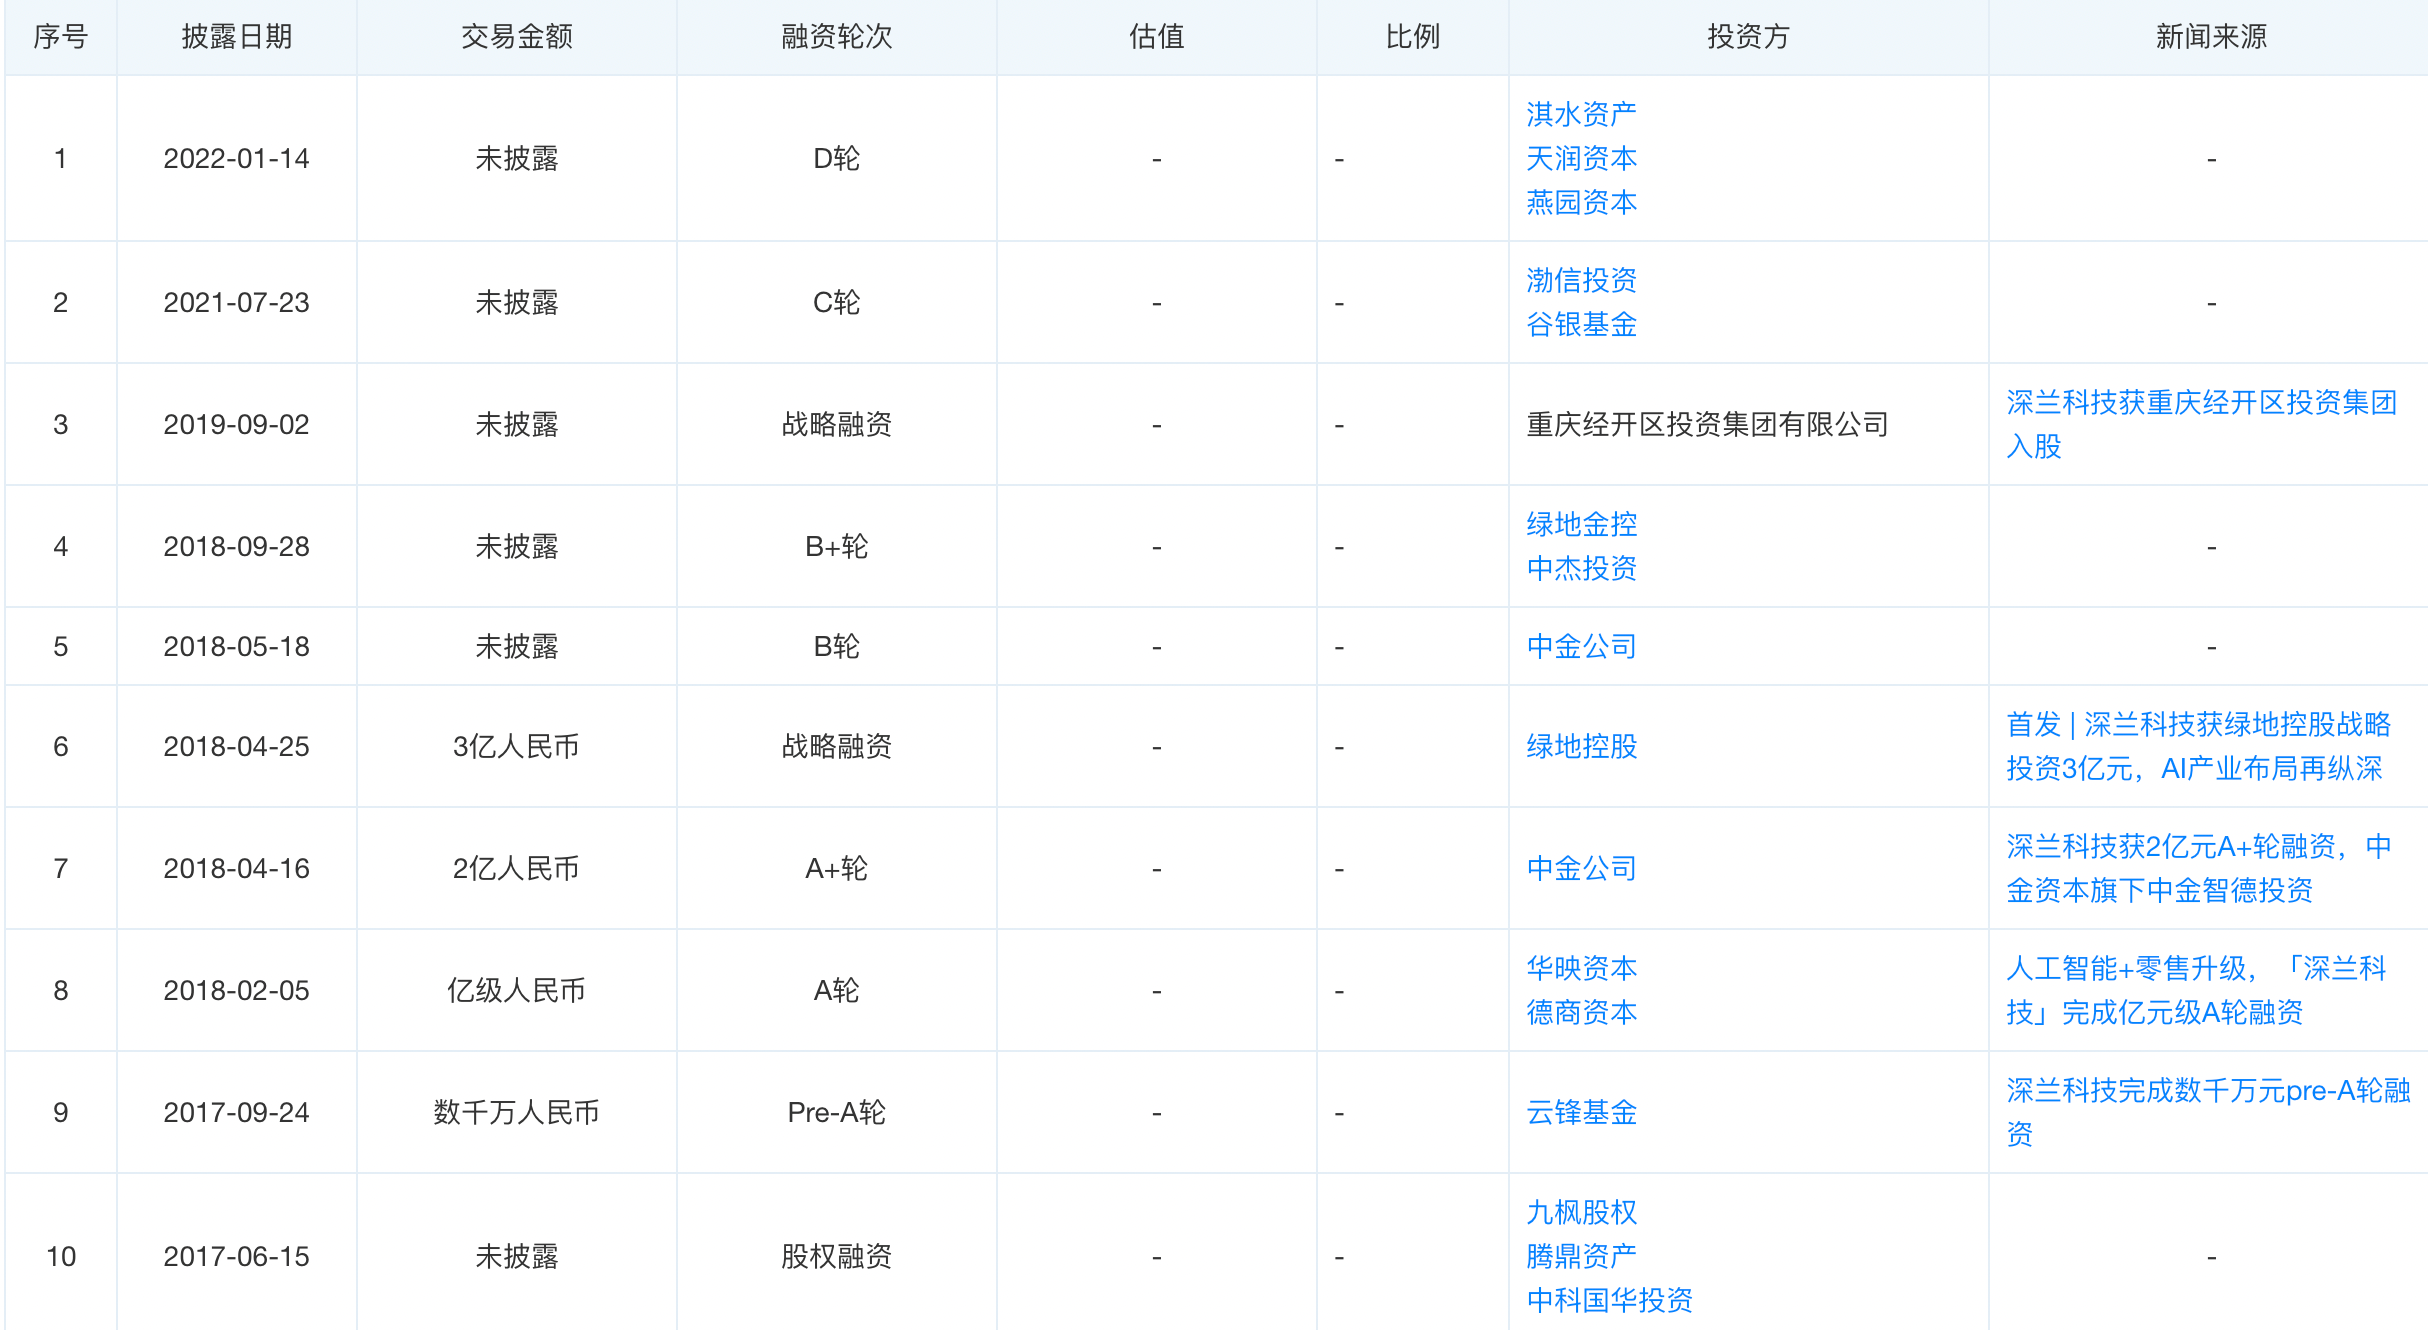Open the 淇水资产 investor link
The height and width of the screenshot is (1330, 2428).
[x=1580, y=113]
